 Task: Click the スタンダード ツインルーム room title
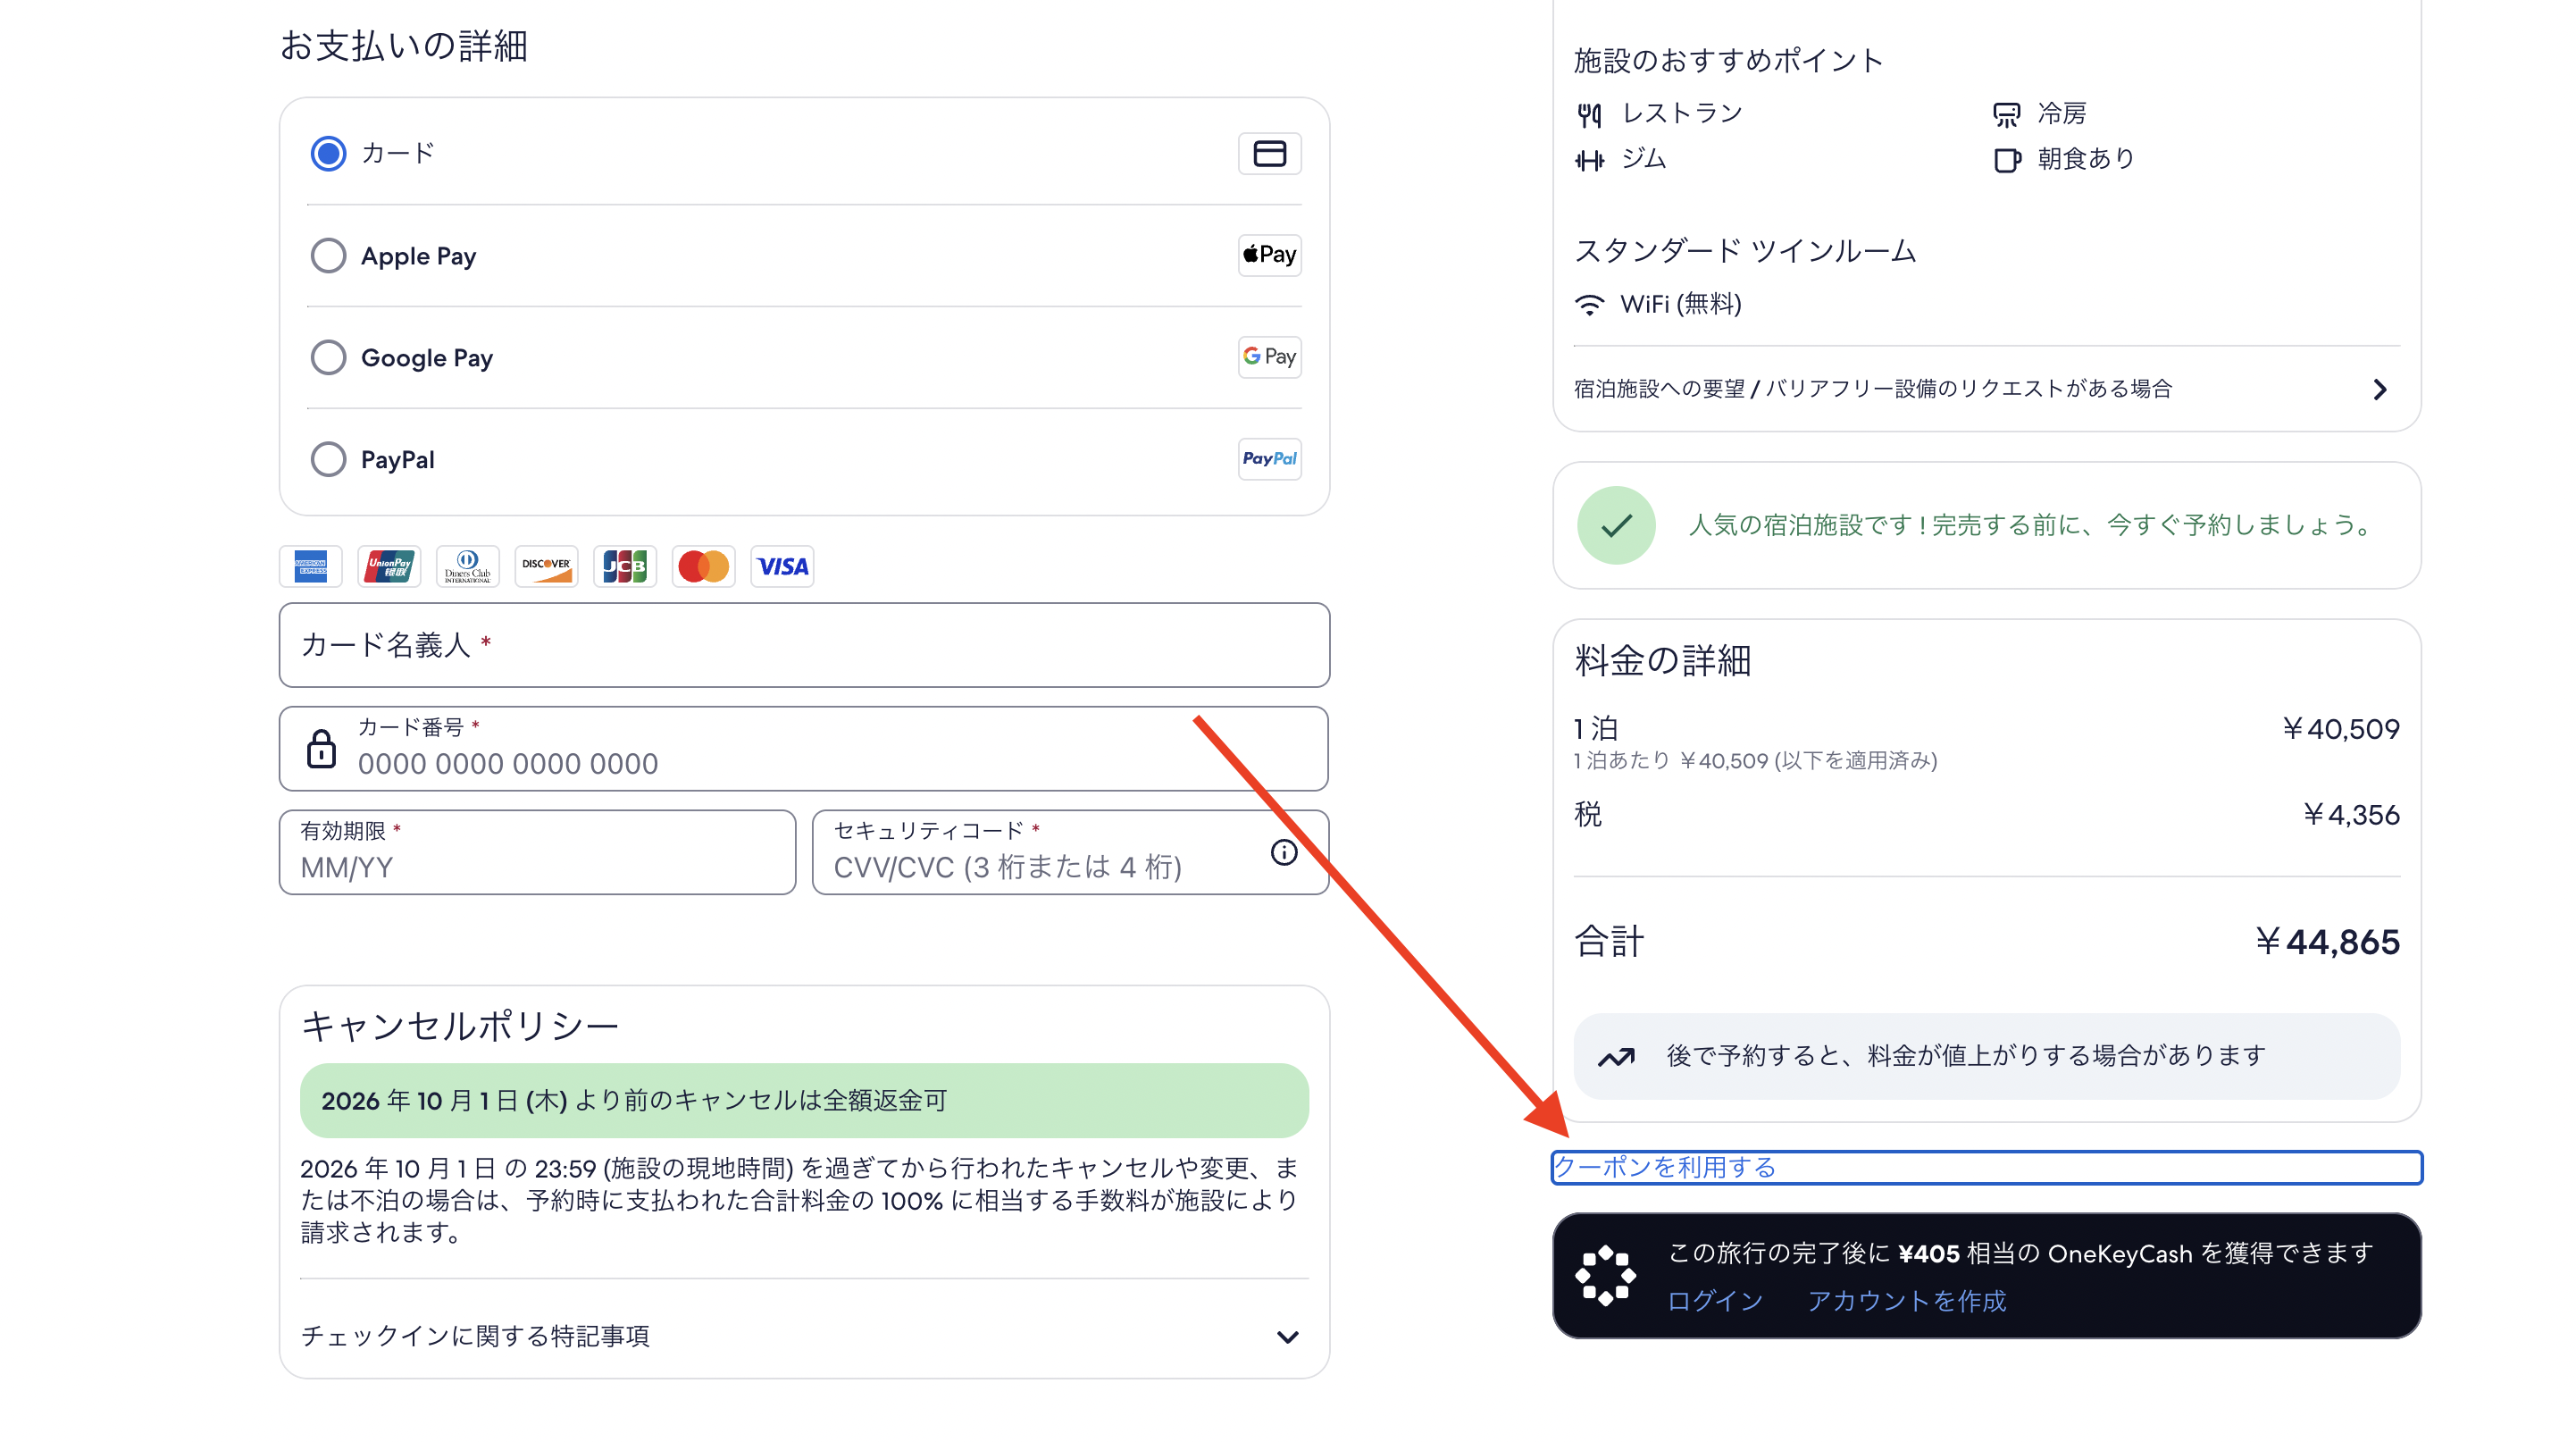point(1745,251)
